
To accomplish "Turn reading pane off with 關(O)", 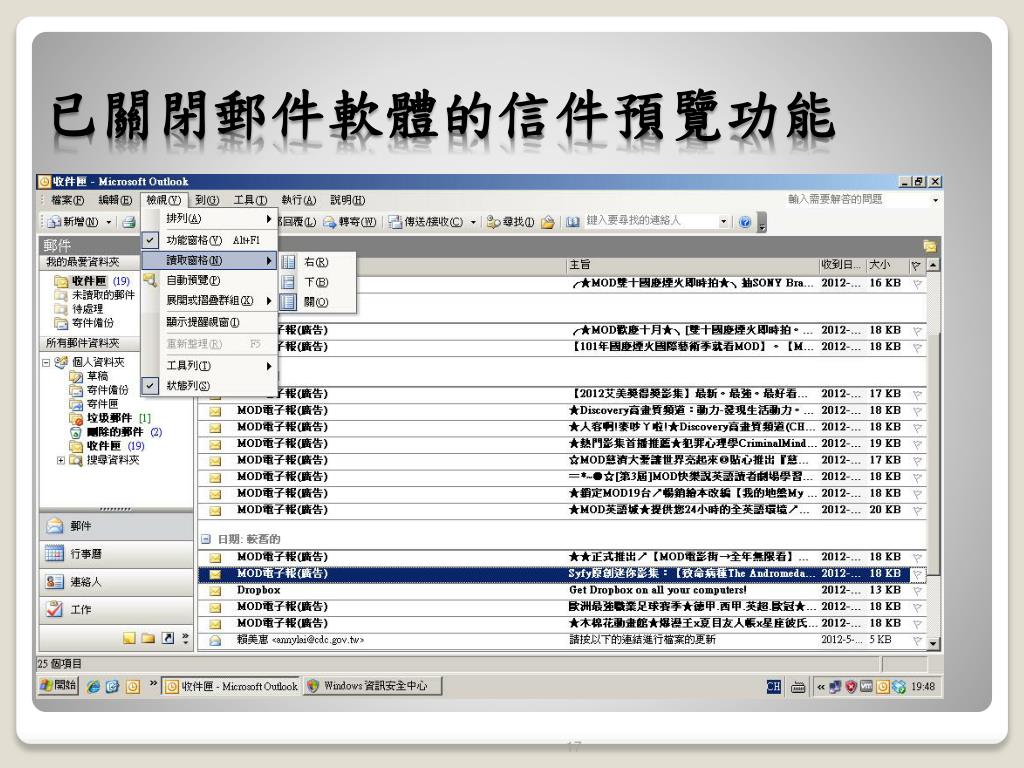I will click(x=317, y=302).
